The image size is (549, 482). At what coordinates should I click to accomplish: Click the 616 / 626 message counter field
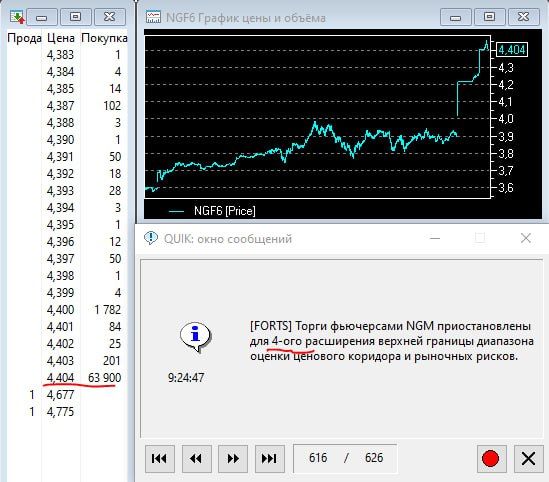(x=345, y=458)
